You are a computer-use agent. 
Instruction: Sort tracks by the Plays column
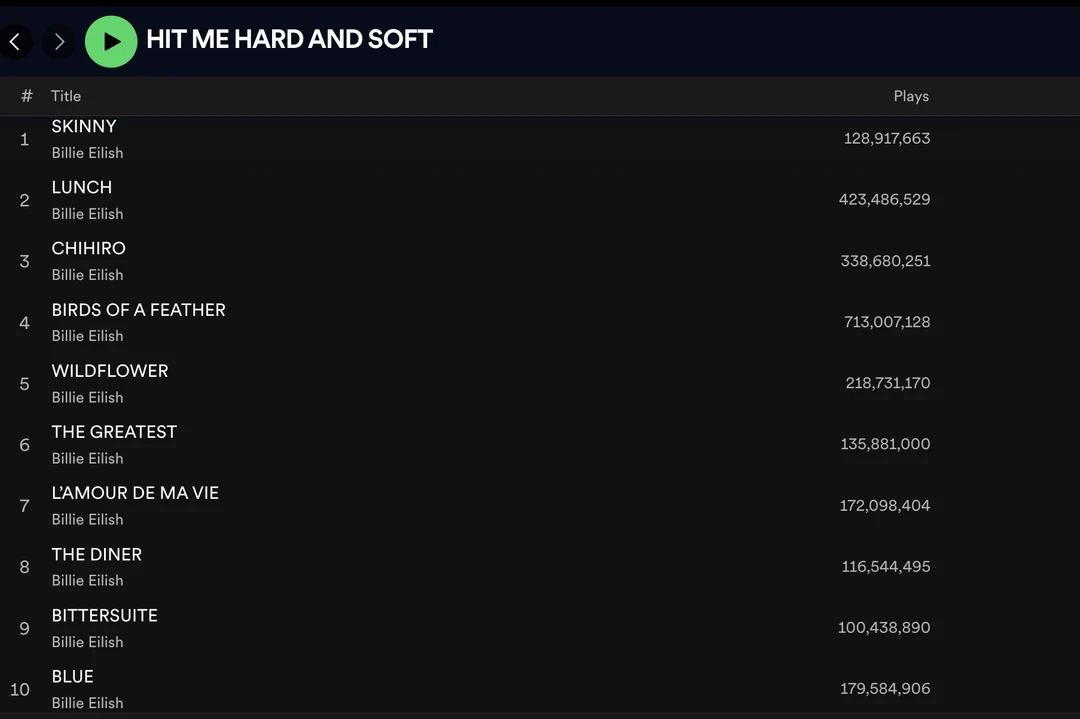coord(911,96)
